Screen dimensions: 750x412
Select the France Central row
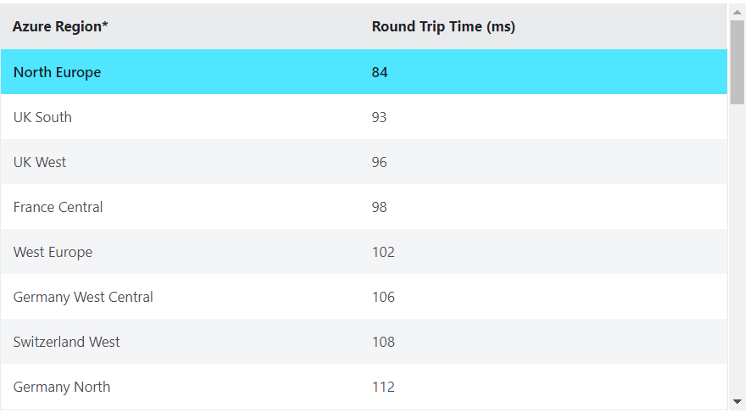(x=364, y=207)
